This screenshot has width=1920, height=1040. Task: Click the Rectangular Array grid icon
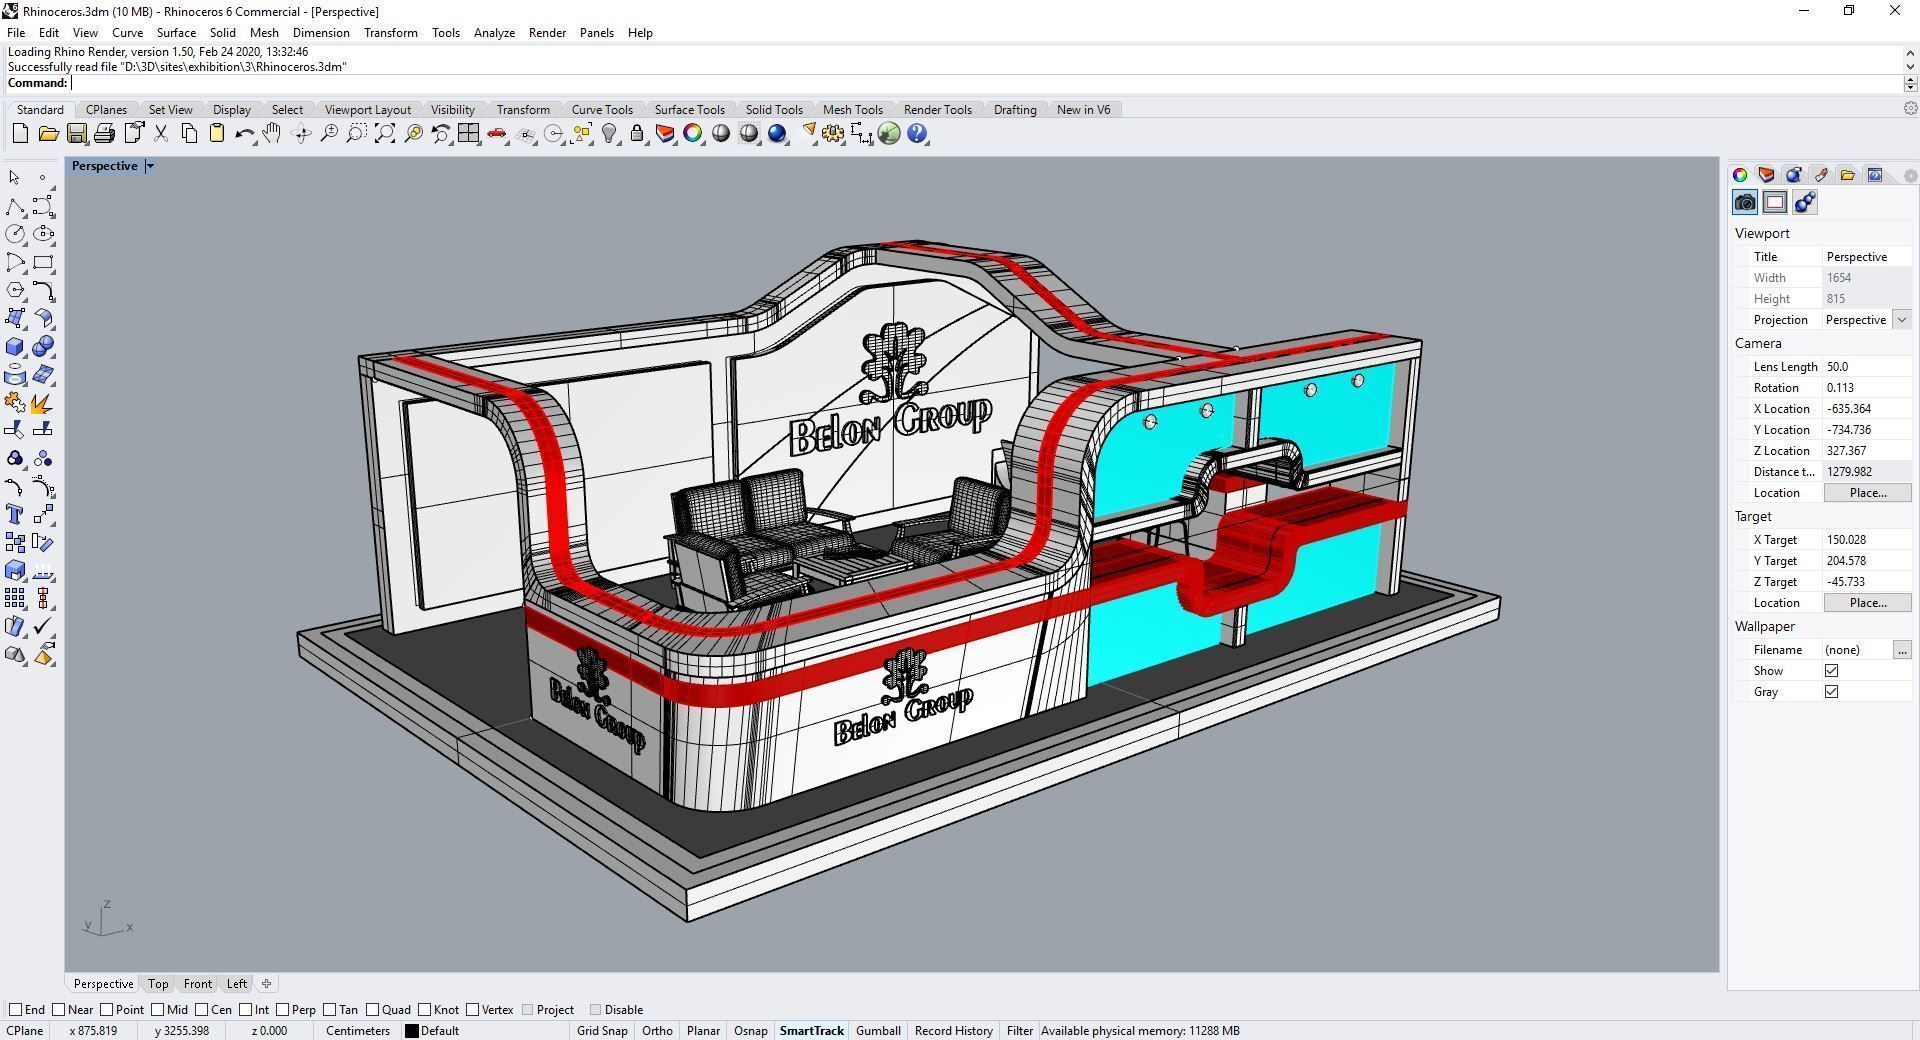(15, 599)
